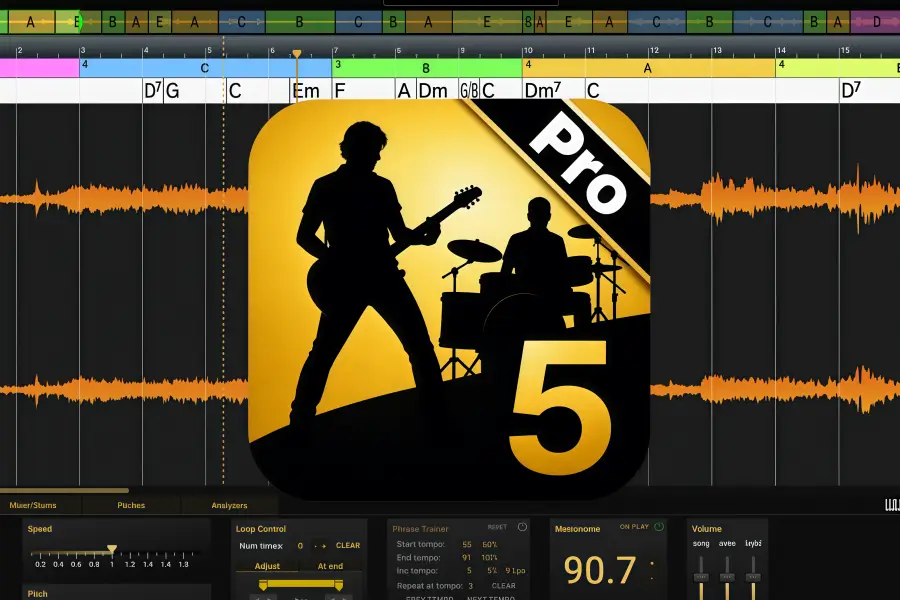This screenshot has width=900, height=600.
Task: Select the green B section bar
Action: [426, 68]
